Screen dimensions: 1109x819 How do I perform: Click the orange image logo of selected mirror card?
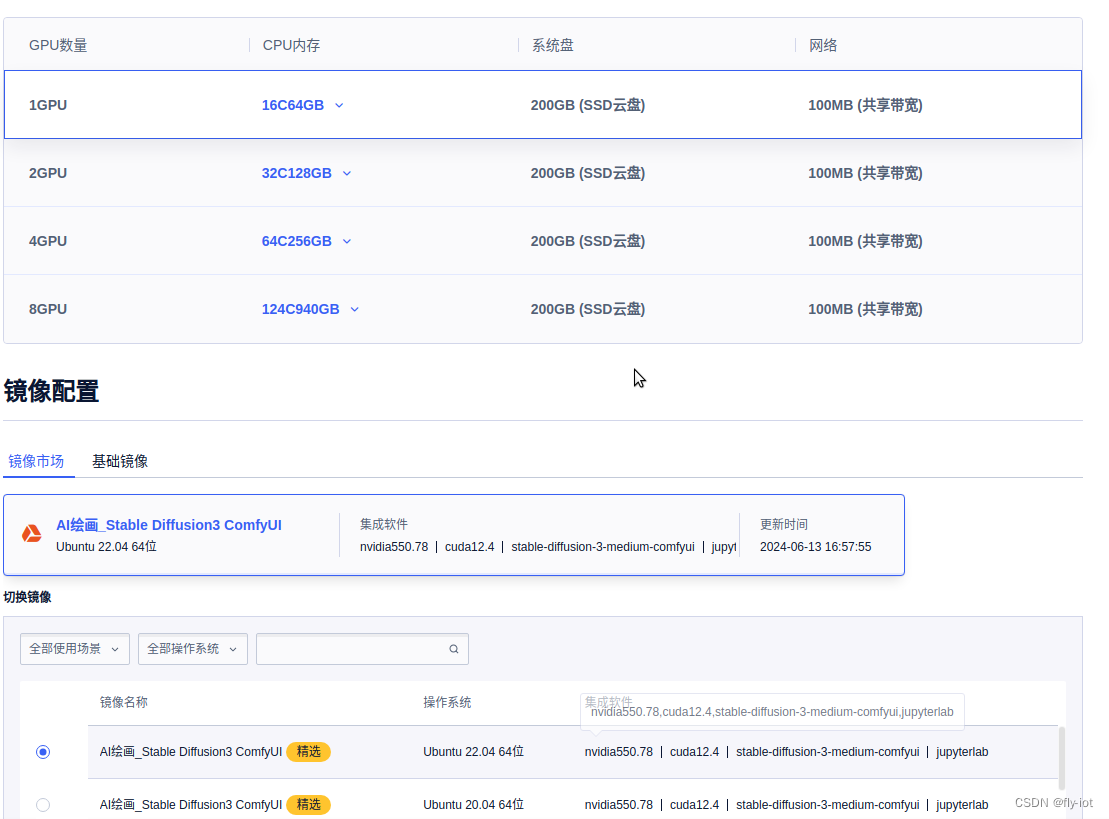(31, 534)
